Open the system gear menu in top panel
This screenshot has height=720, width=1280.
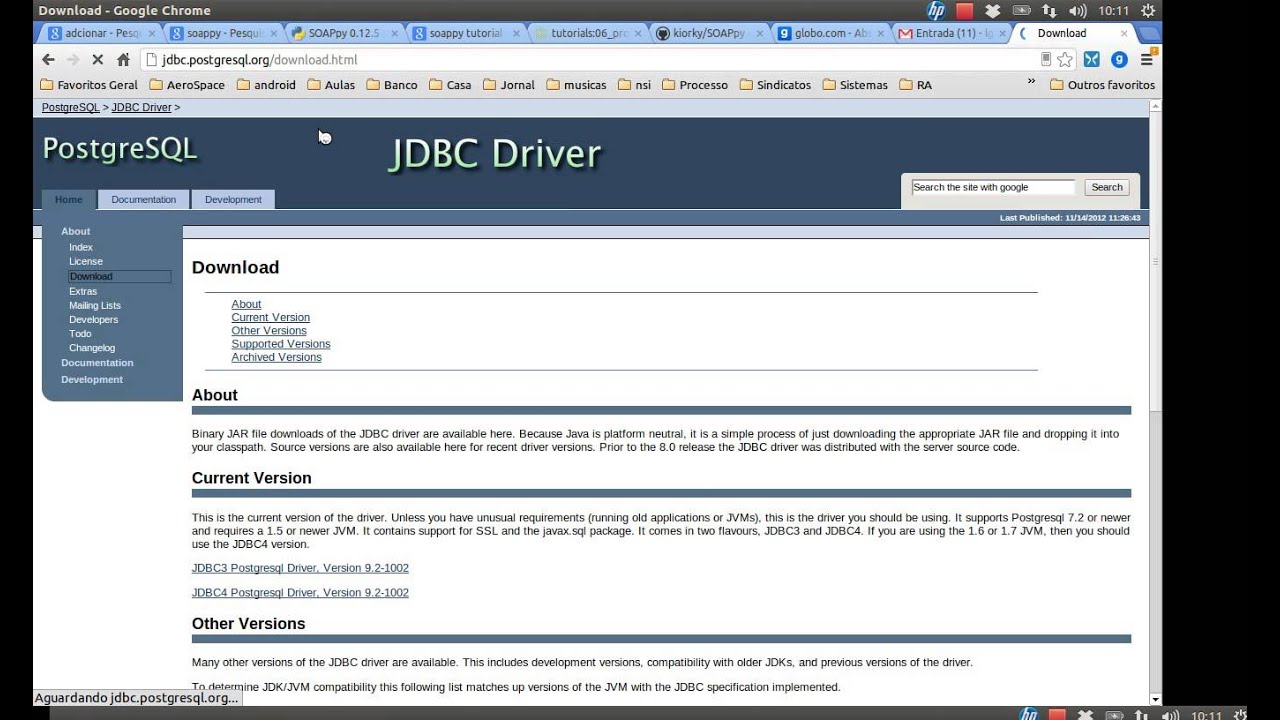[x=1146, y=11]
